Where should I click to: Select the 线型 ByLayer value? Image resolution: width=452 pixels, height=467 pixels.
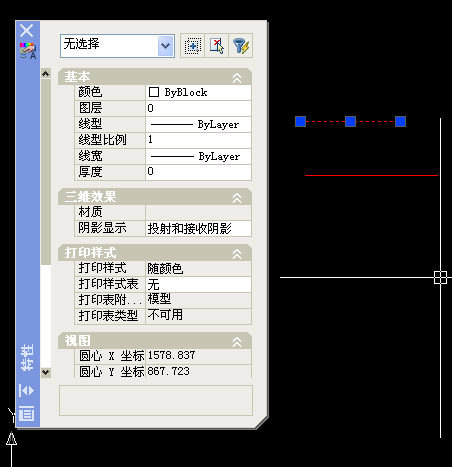(x=198, y=124)
